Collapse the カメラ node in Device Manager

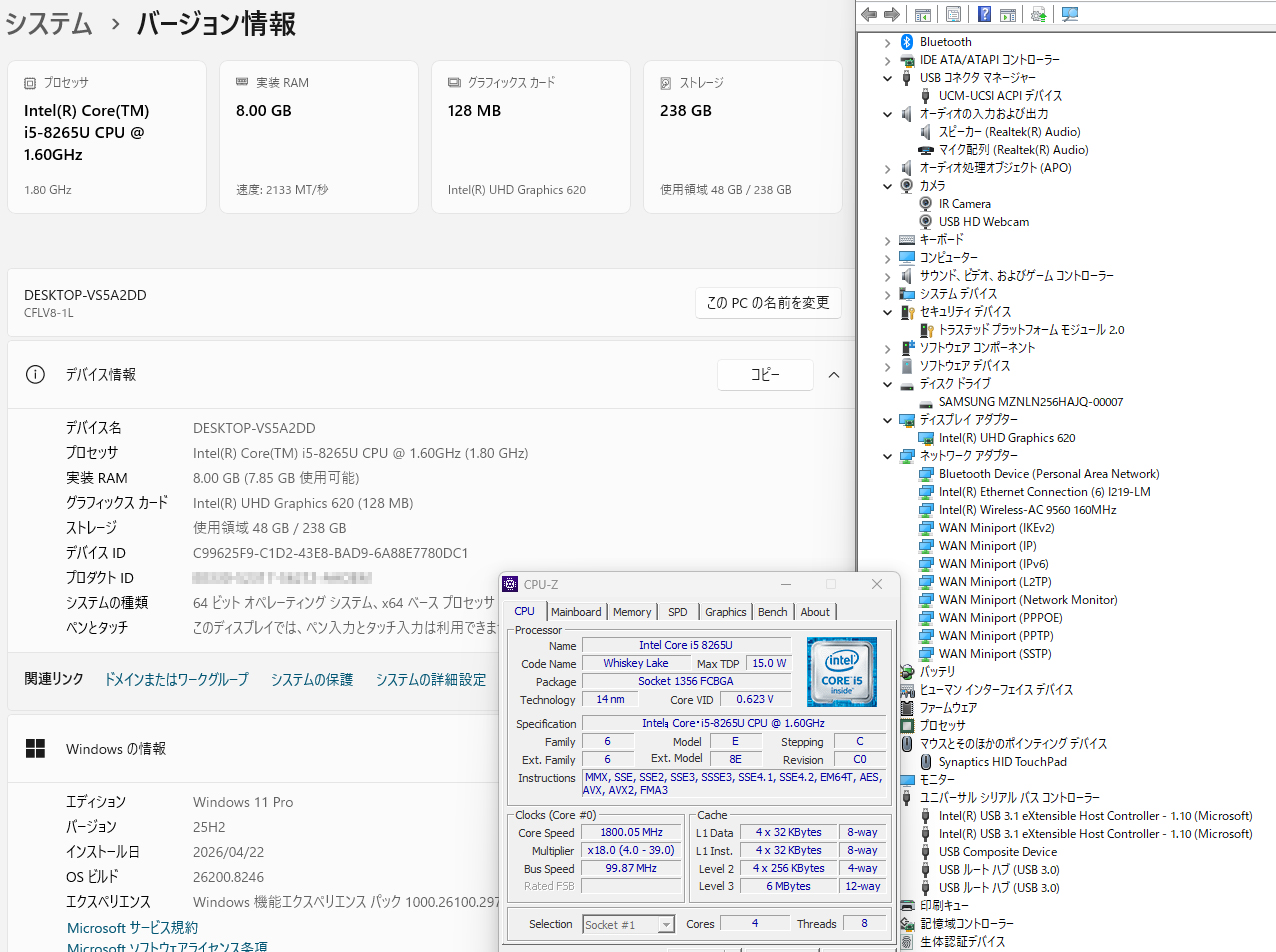click(887, 186)
